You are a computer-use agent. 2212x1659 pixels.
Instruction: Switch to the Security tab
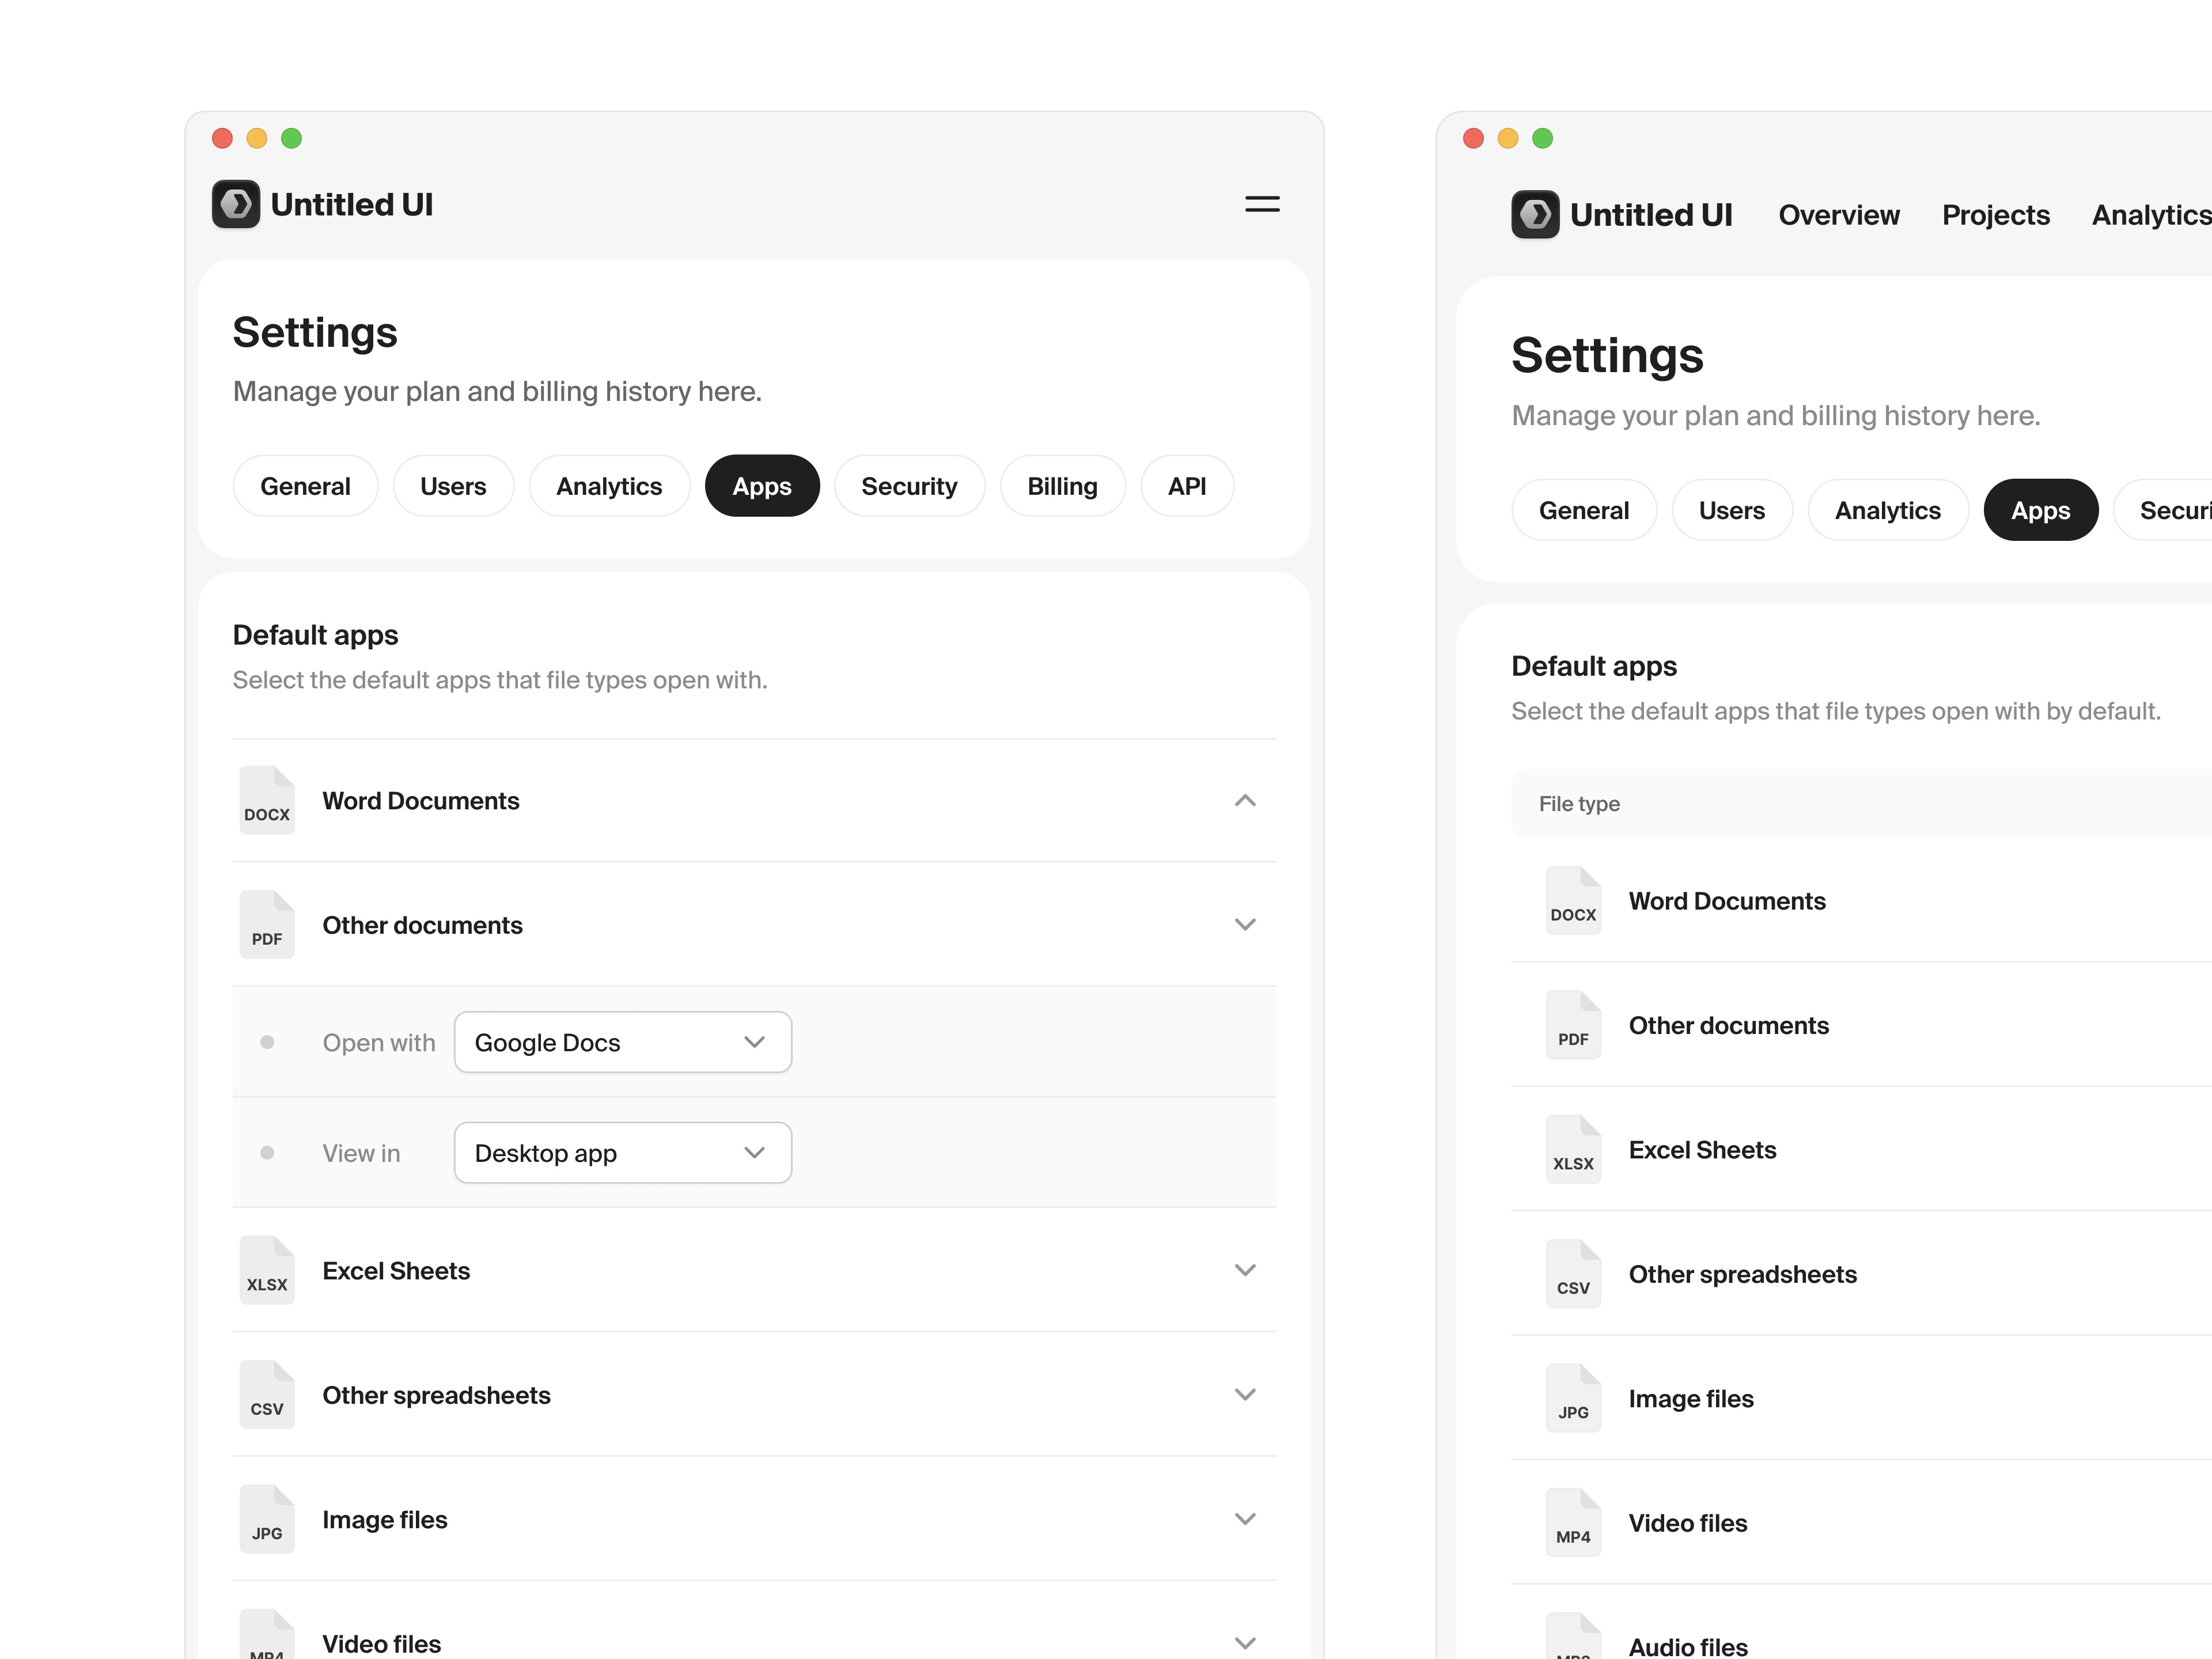coord(909,486)
